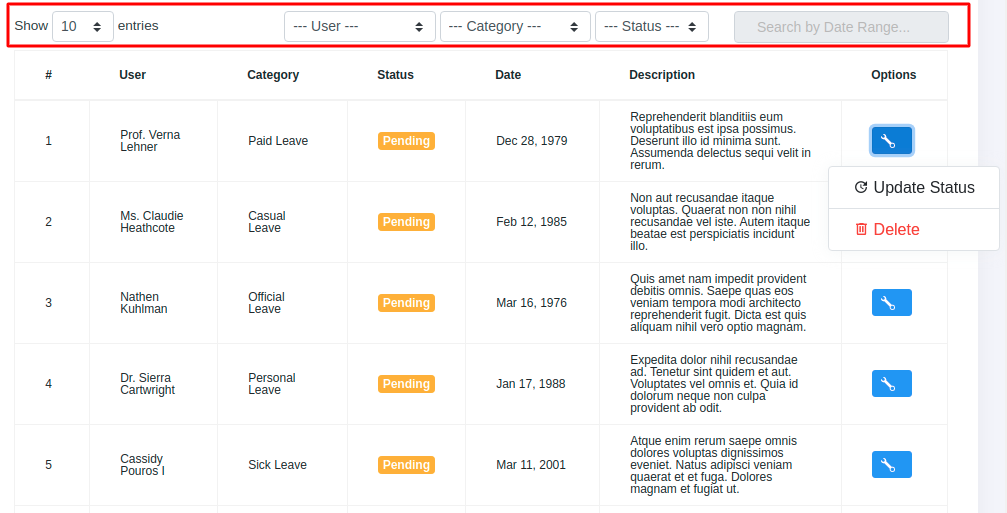Click the Pending badge for Ms. Claudie Heathcote

point(406,222)
